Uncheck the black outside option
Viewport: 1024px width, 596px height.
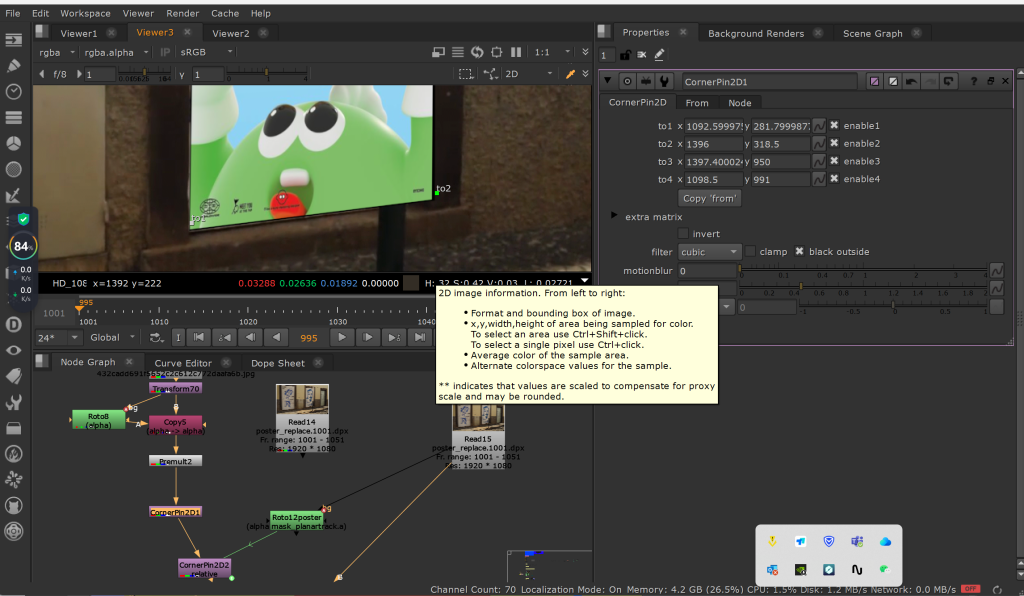point(799,251)
